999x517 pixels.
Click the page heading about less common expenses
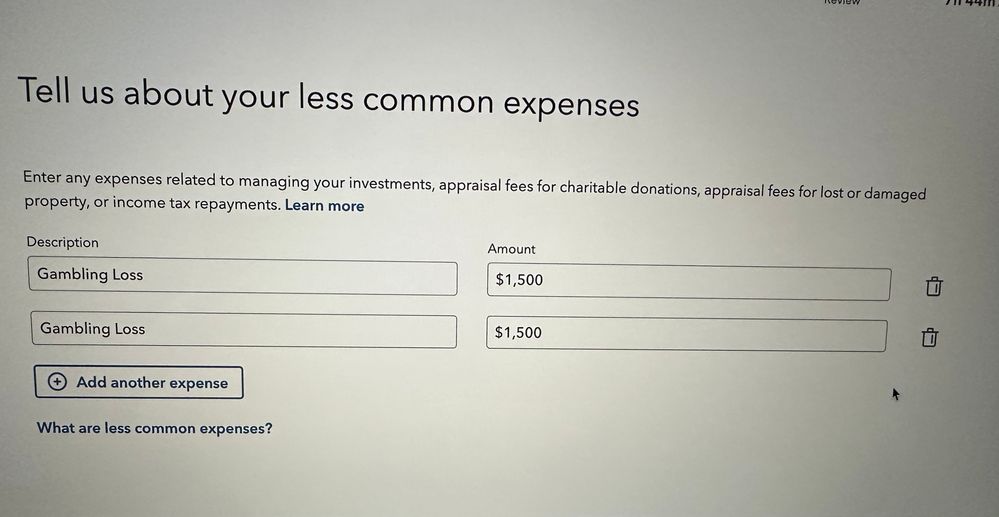click(328, 98)
